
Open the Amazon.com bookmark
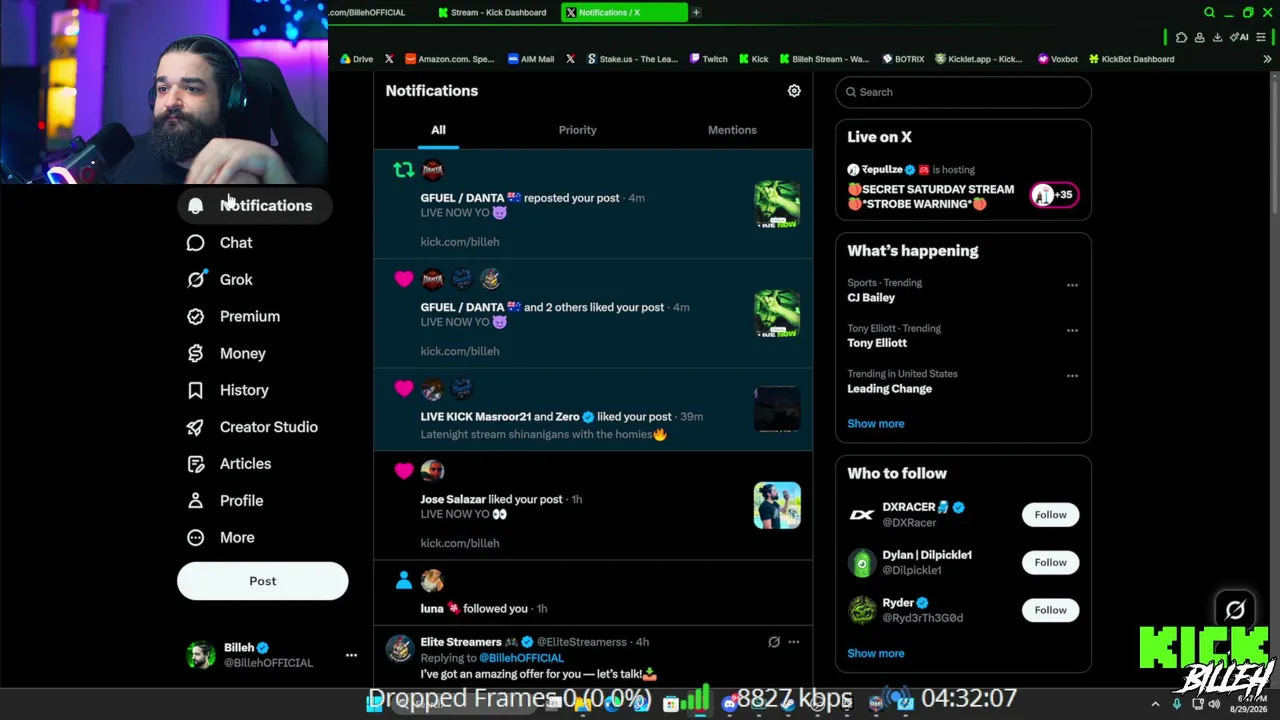click(449, 59)
